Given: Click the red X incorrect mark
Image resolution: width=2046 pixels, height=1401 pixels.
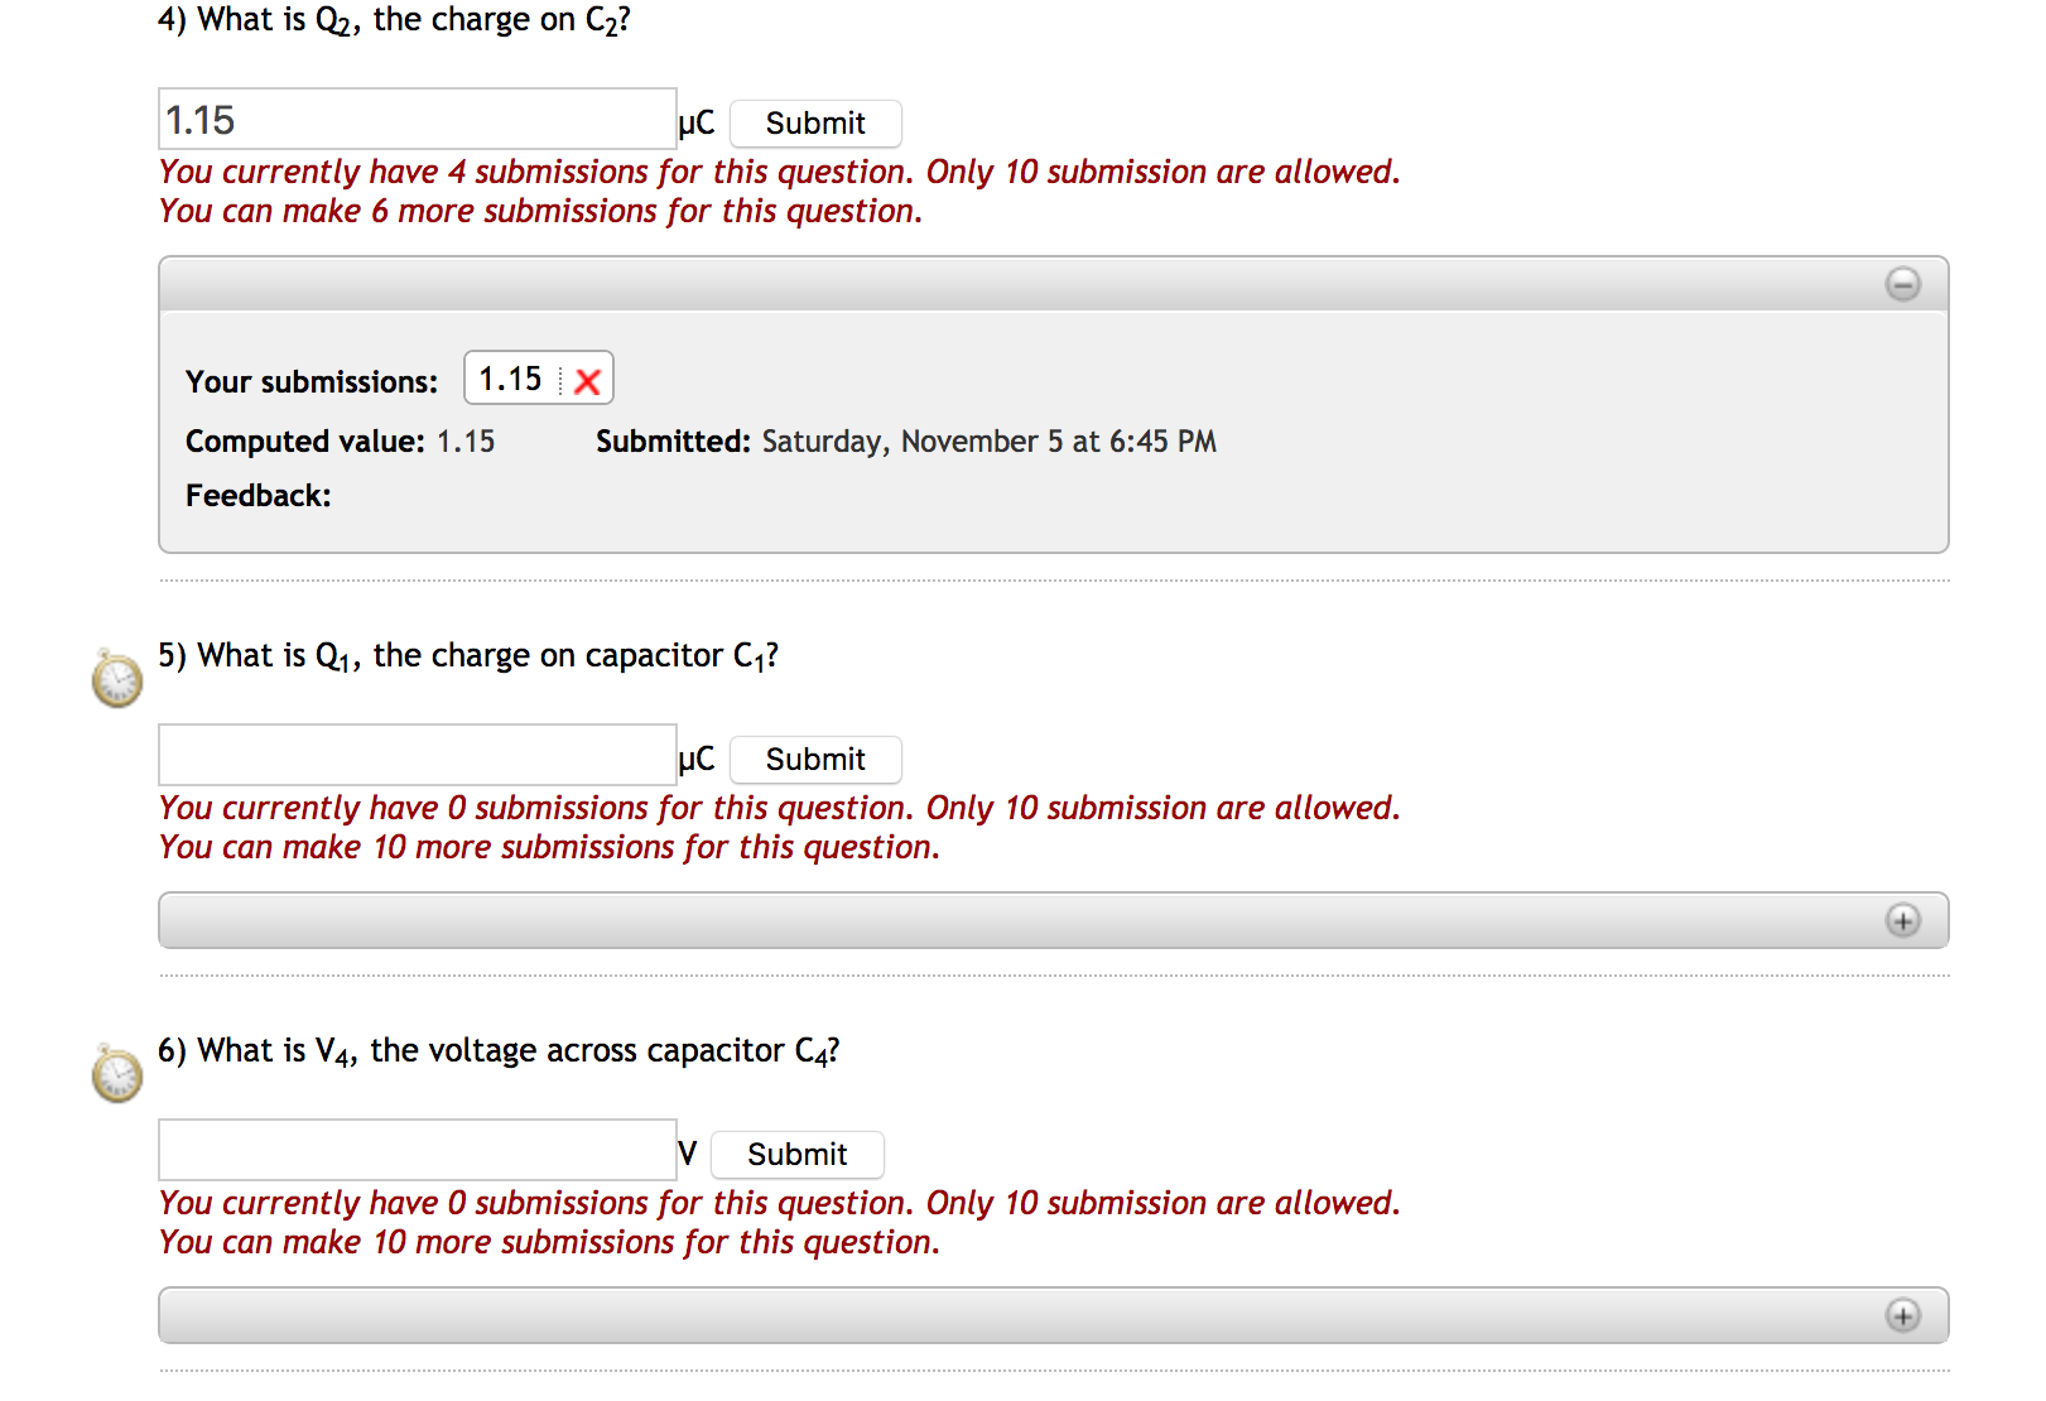Looking at the screenshot, I should coord(588,381).
